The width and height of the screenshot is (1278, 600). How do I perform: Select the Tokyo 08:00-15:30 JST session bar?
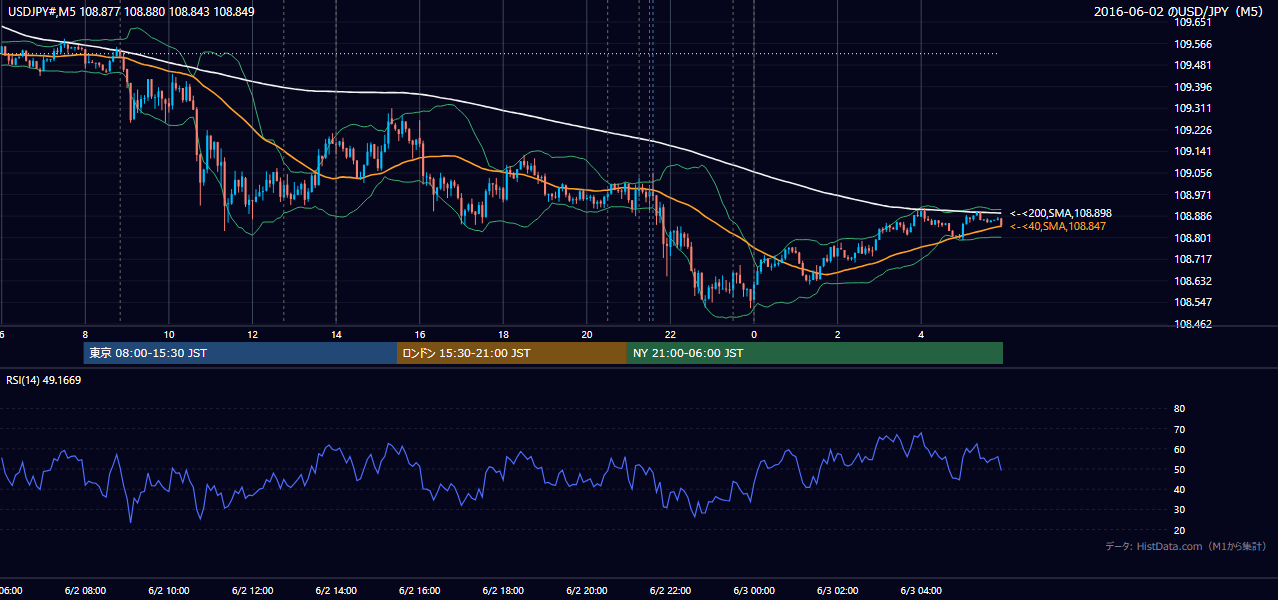point(241,353)
